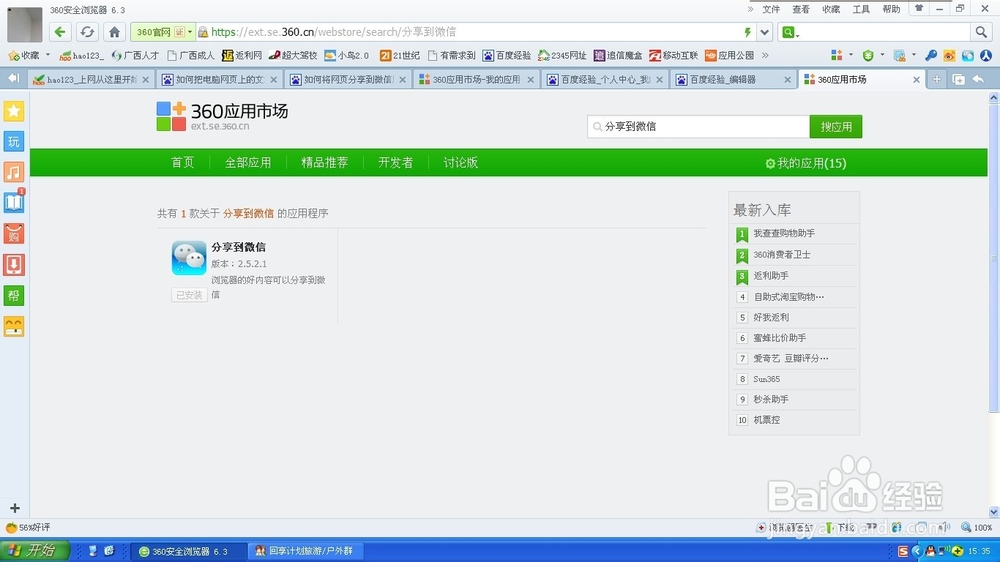Open the browser home page

[x=114, y=32]
